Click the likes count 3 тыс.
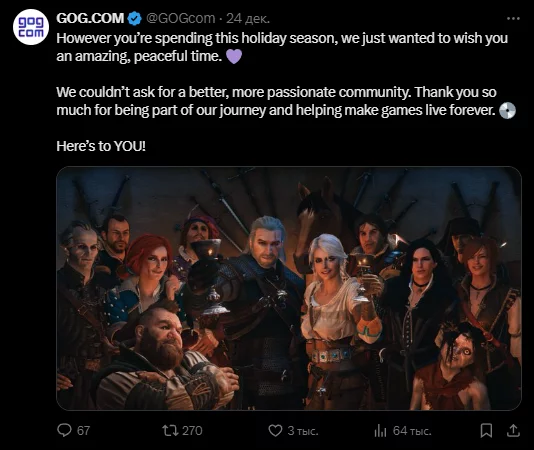This screenshot has height=450, width=534. (303, 431)
